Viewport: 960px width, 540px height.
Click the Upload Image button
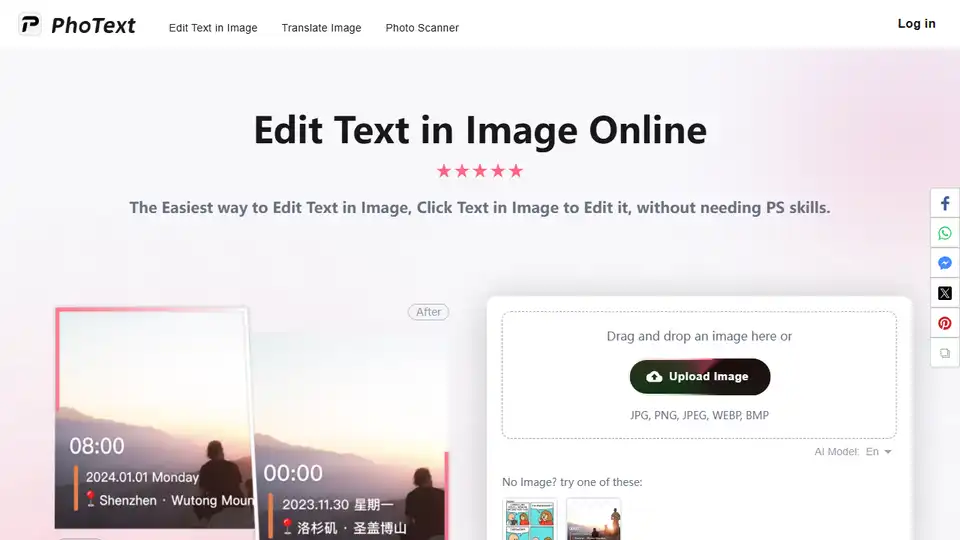[x=700, y=377]
